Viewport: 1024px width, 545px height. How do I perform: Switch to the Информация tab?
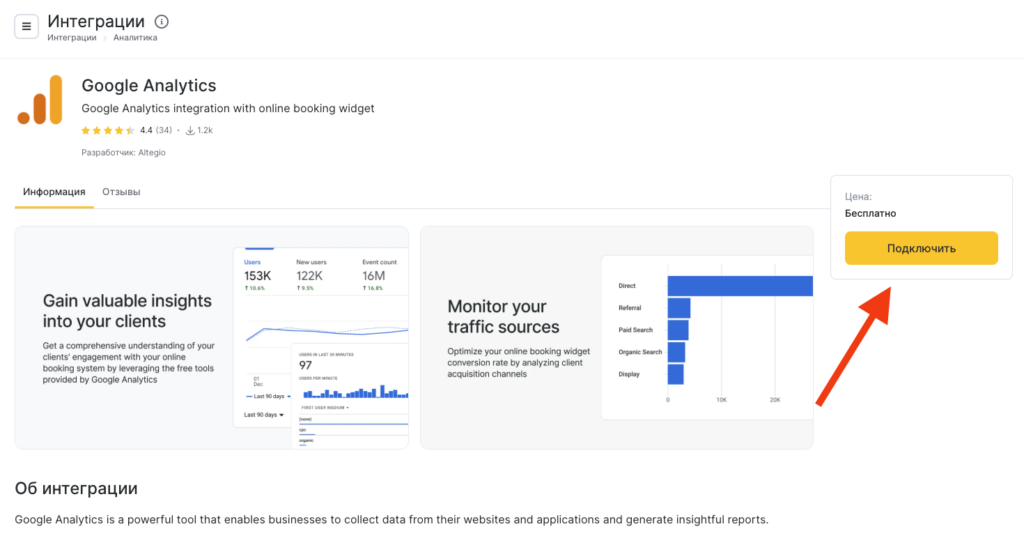pyautogui.click(x=54, y=192)
